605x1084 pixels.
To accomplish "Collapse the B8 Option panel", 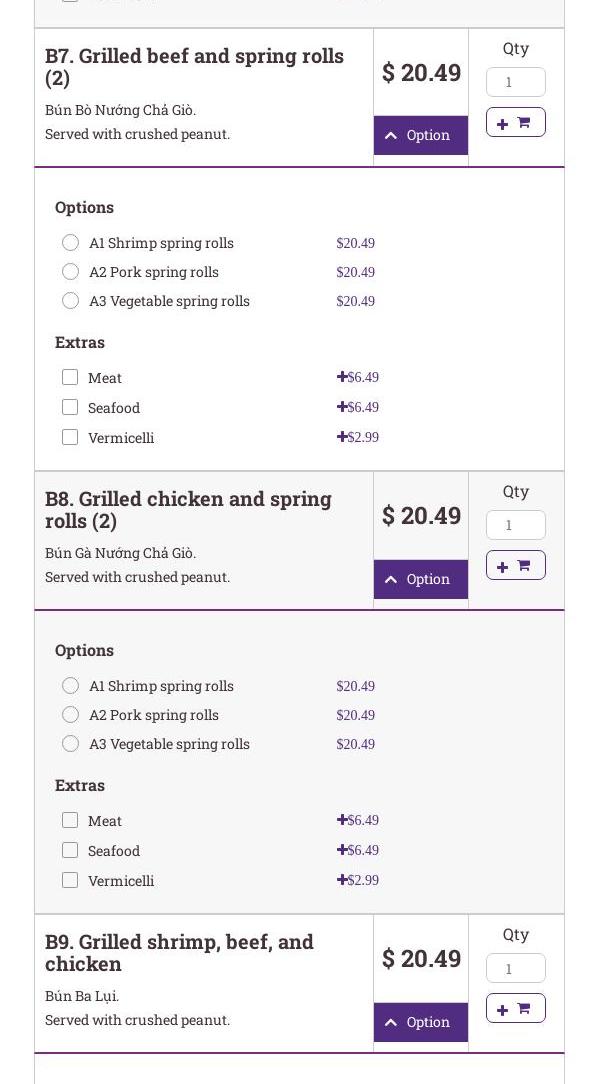I will point(420,579).
